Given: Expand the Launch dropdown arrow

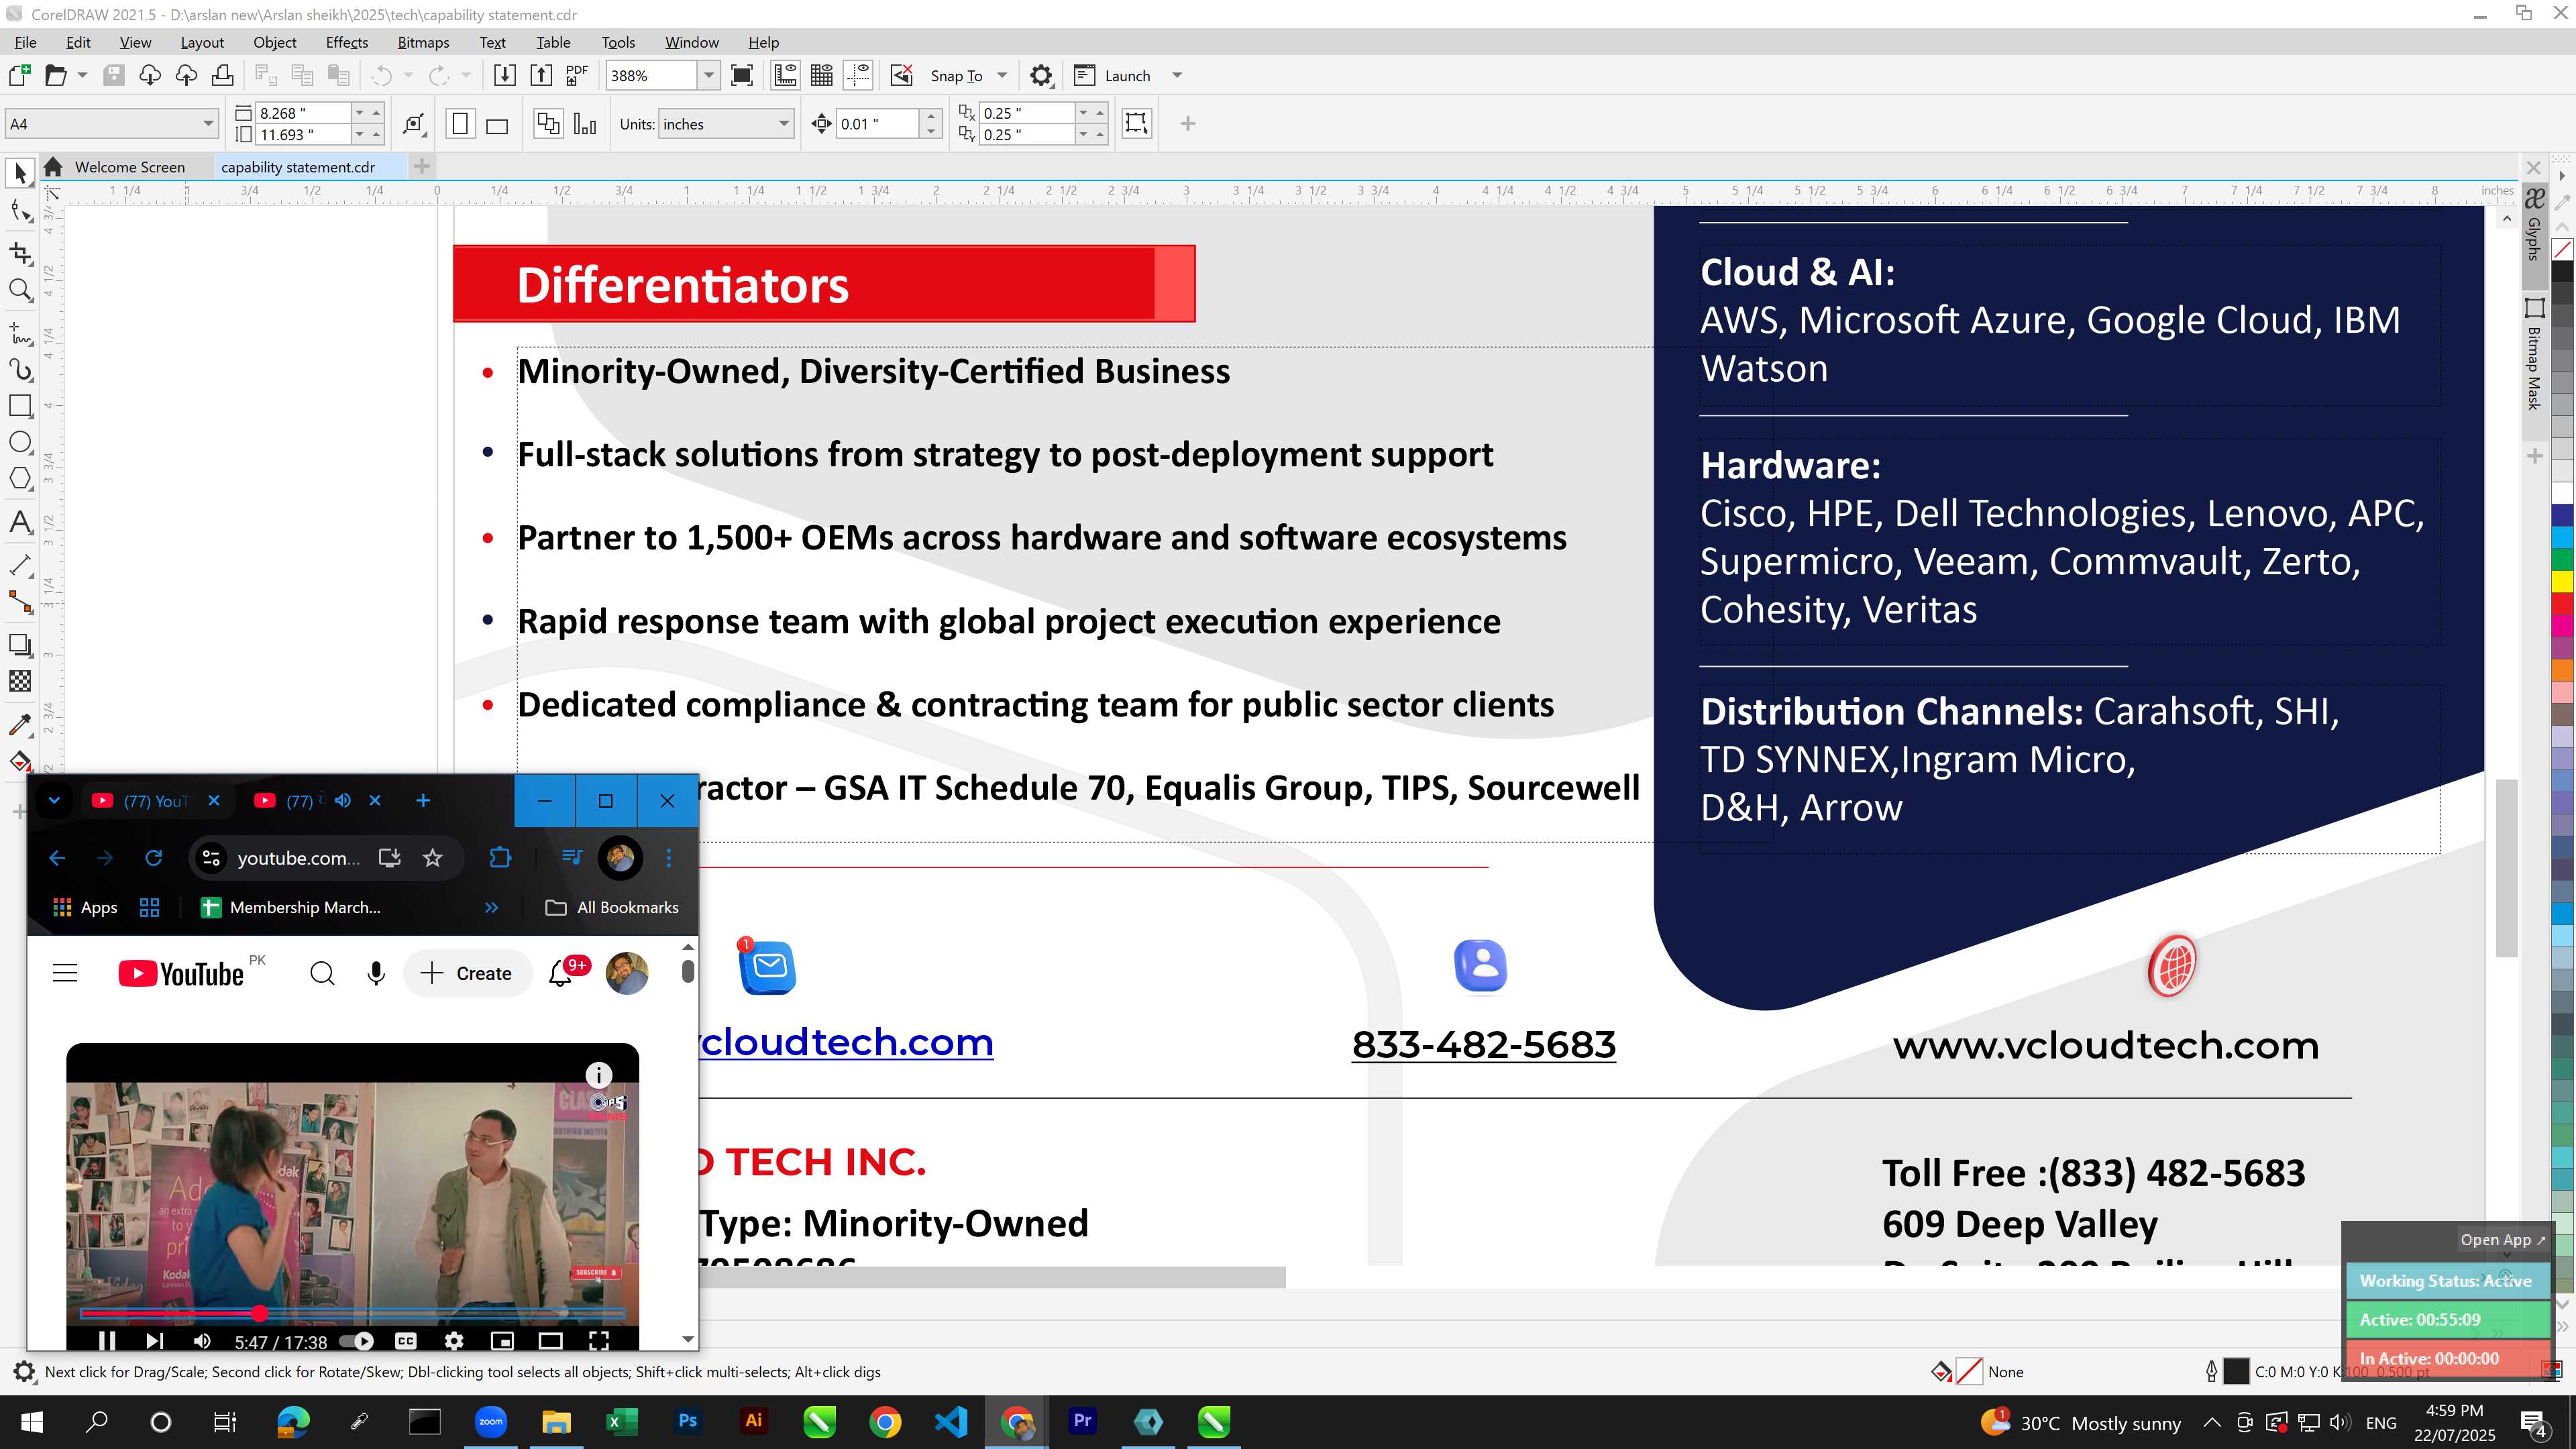Looking at the screenshot, I should pos(1177,75).
